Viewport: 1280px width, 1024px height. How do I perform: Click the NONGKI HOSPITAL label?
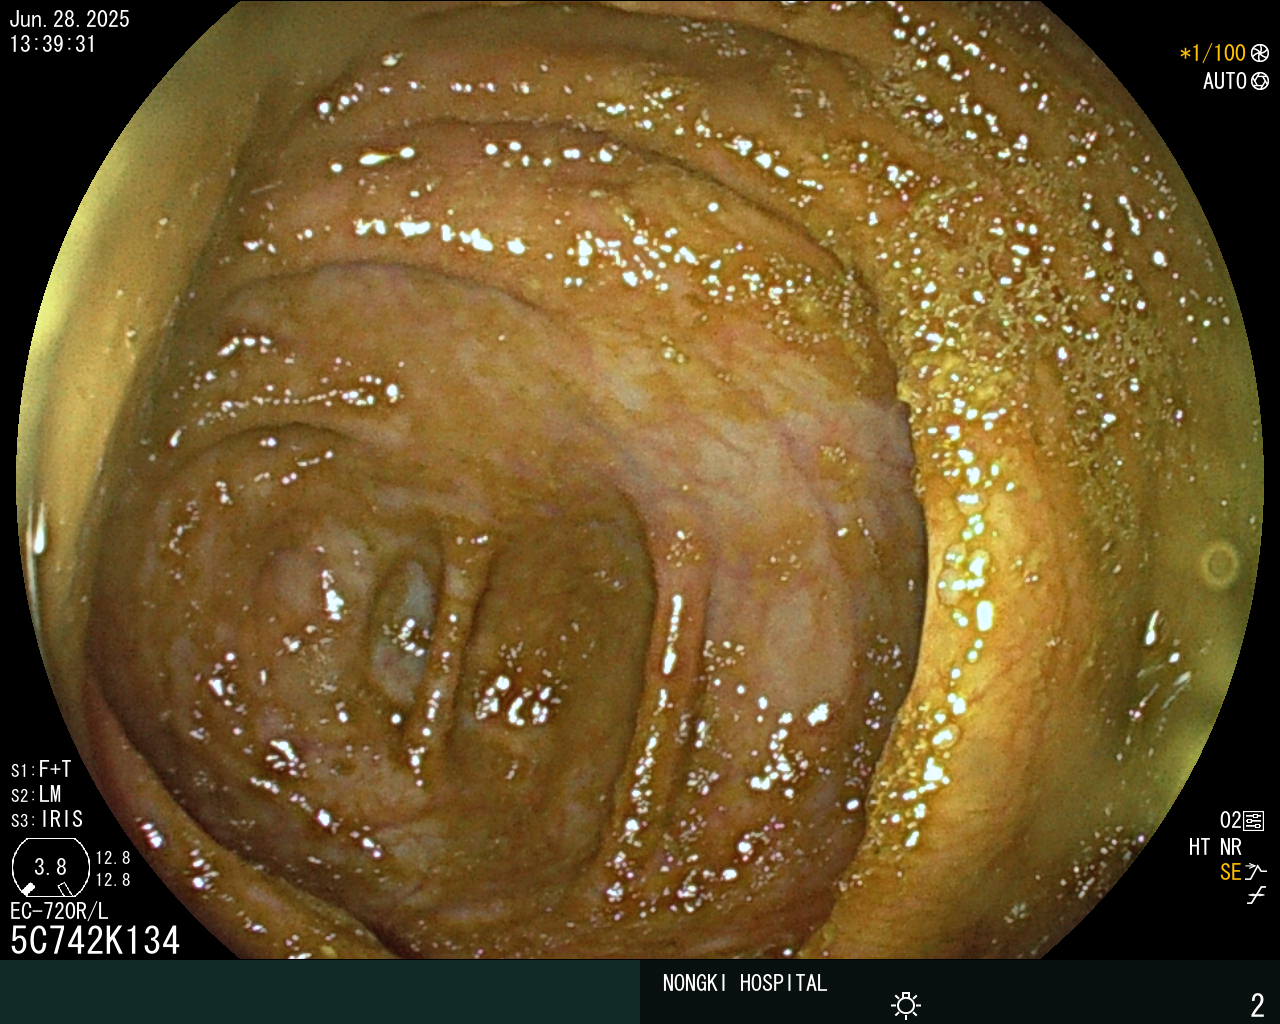(x=745, y=983)
